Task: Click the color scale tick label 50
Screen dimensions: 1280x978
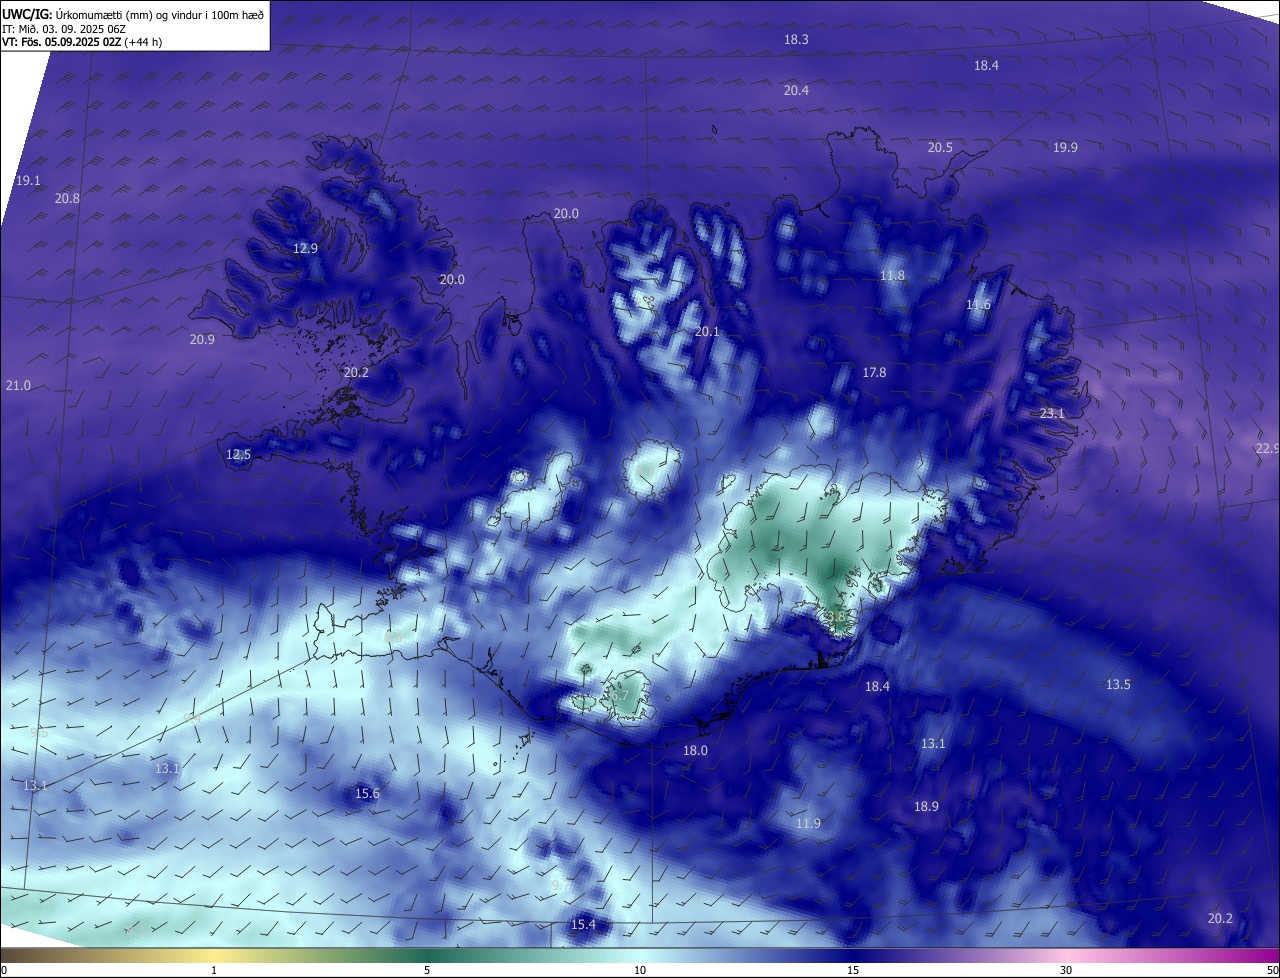Action: [x=1271, y=970]
